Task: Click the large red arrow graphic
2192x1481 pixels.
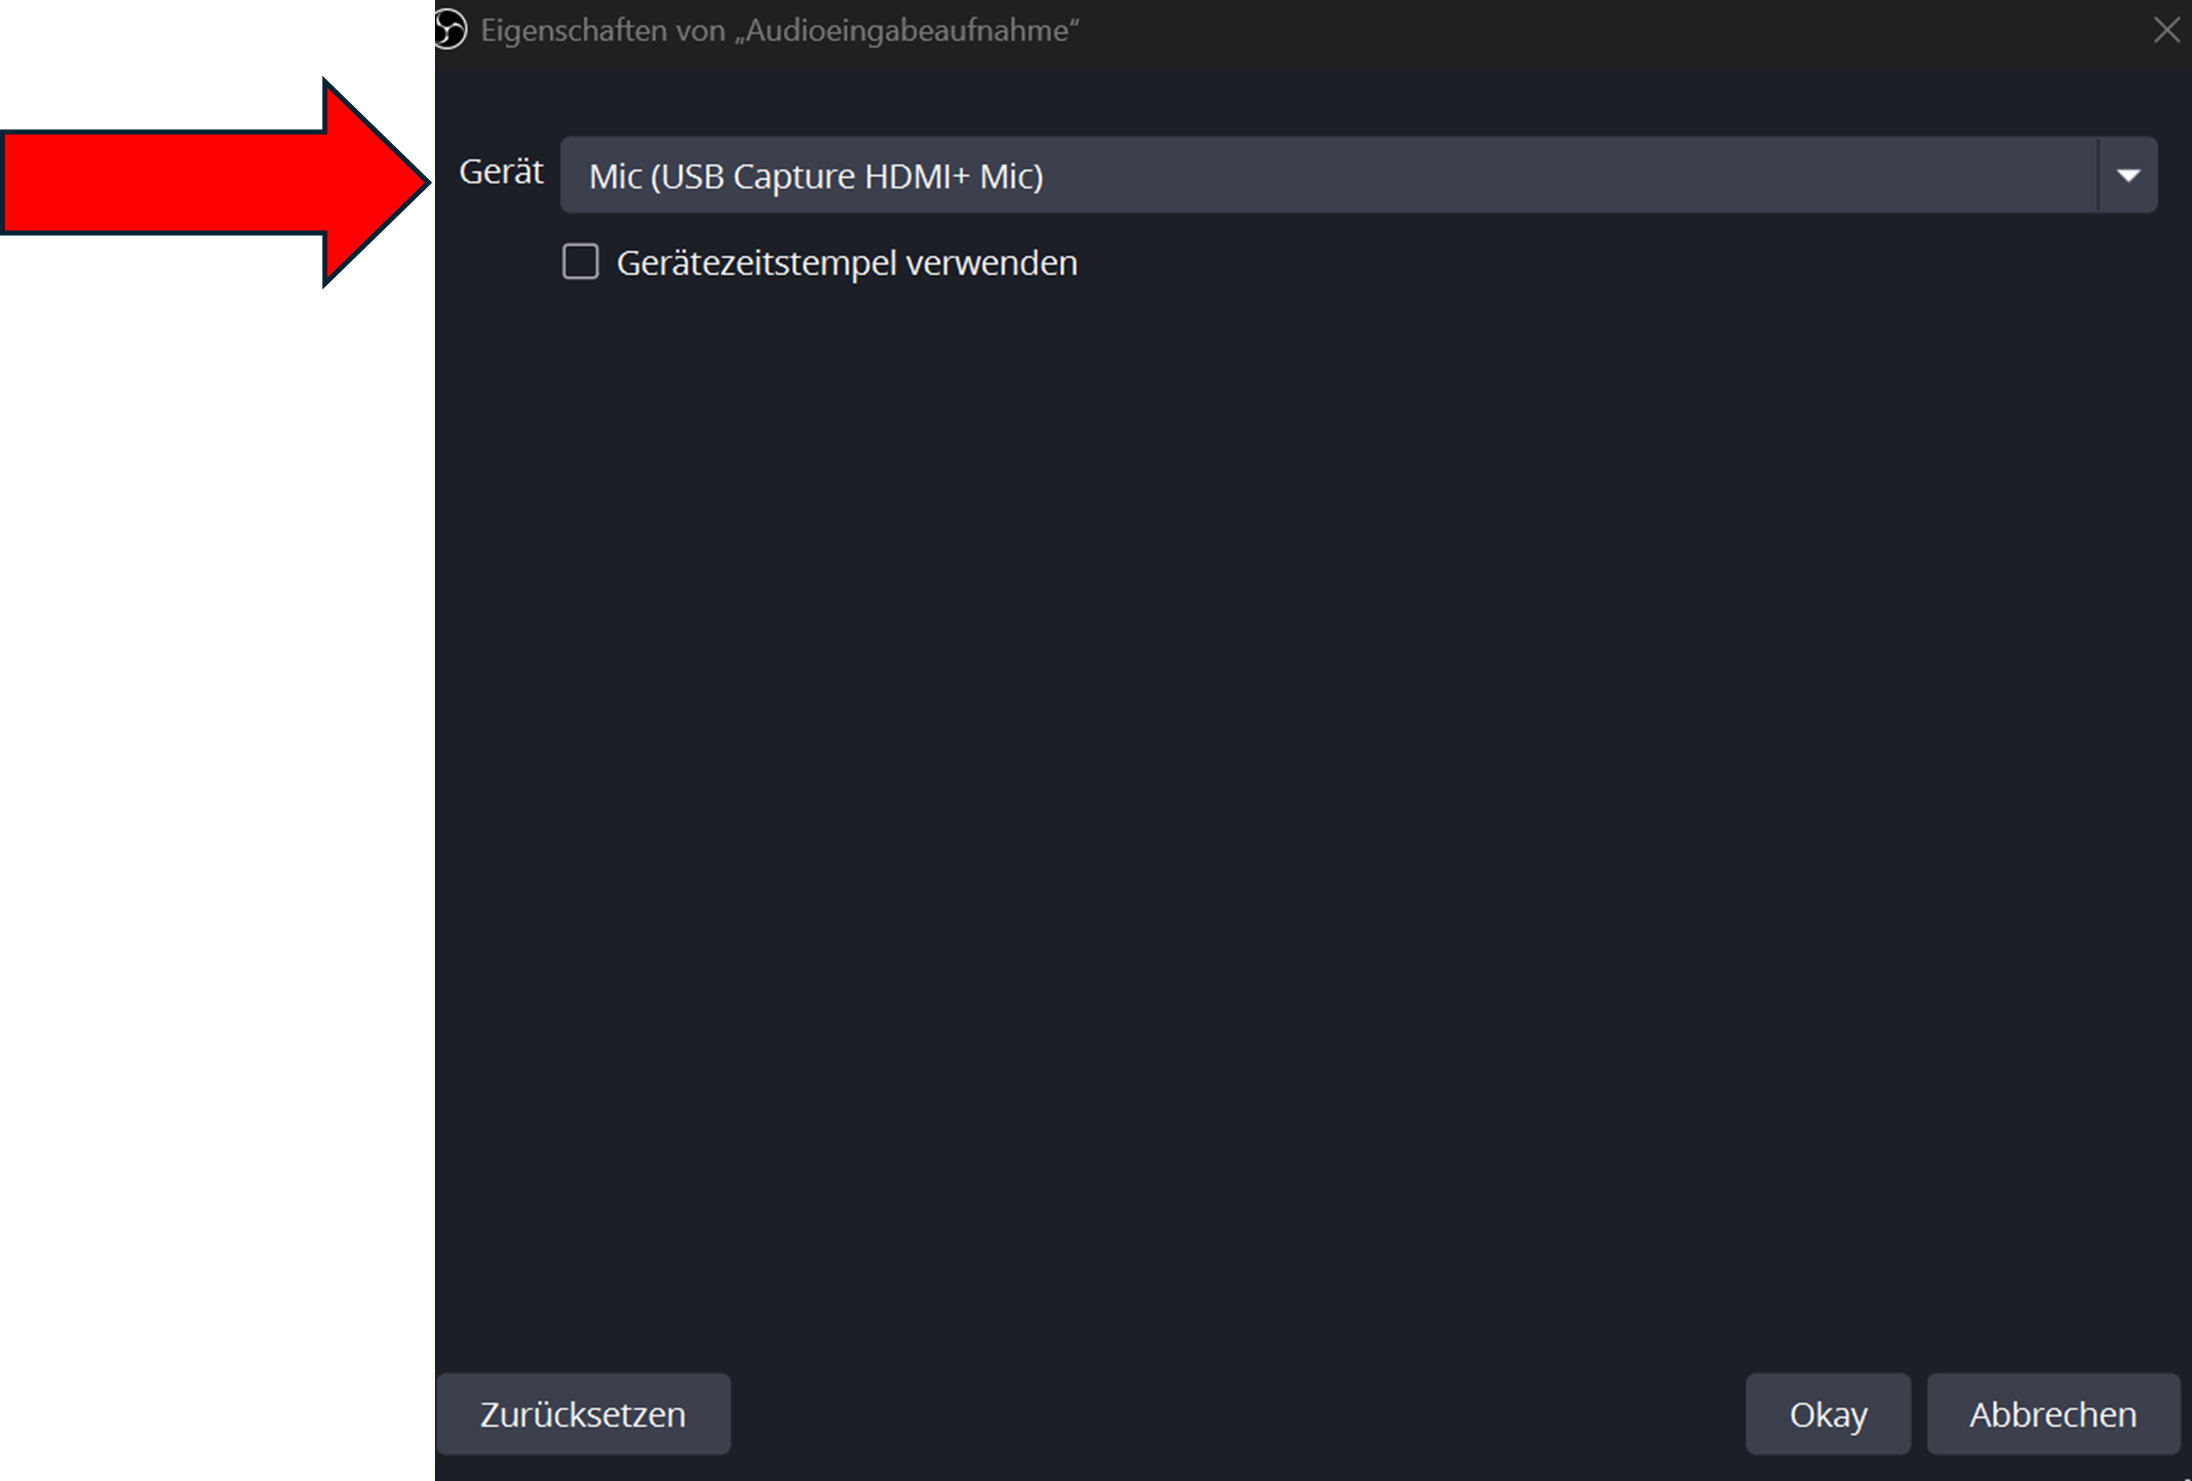Action: pyautogui.click(x=215, y=182)
